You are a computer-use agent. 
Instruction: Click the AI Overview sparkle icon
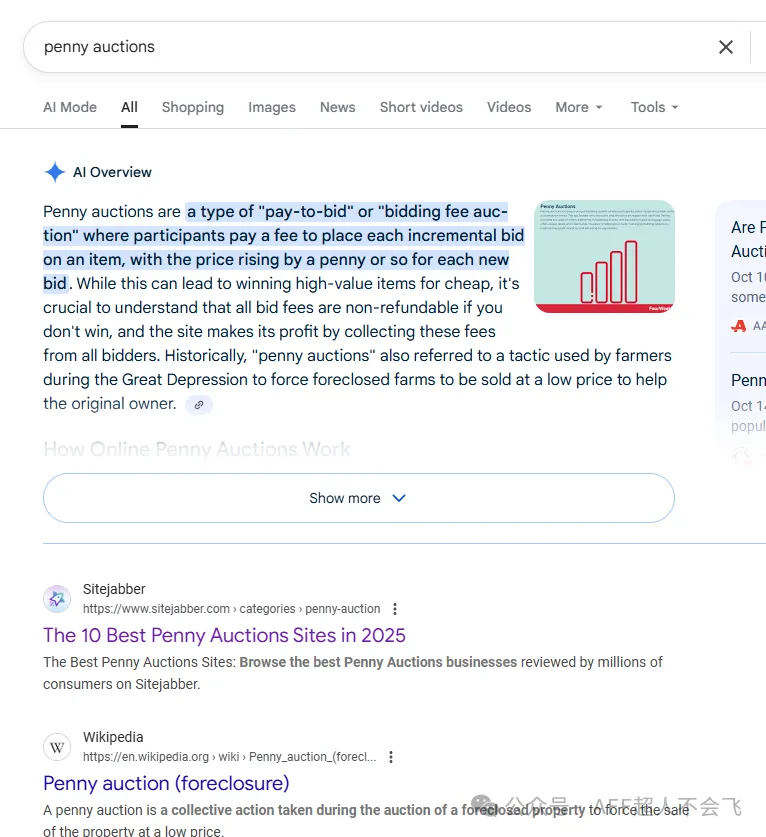click(x=55, y=172)
